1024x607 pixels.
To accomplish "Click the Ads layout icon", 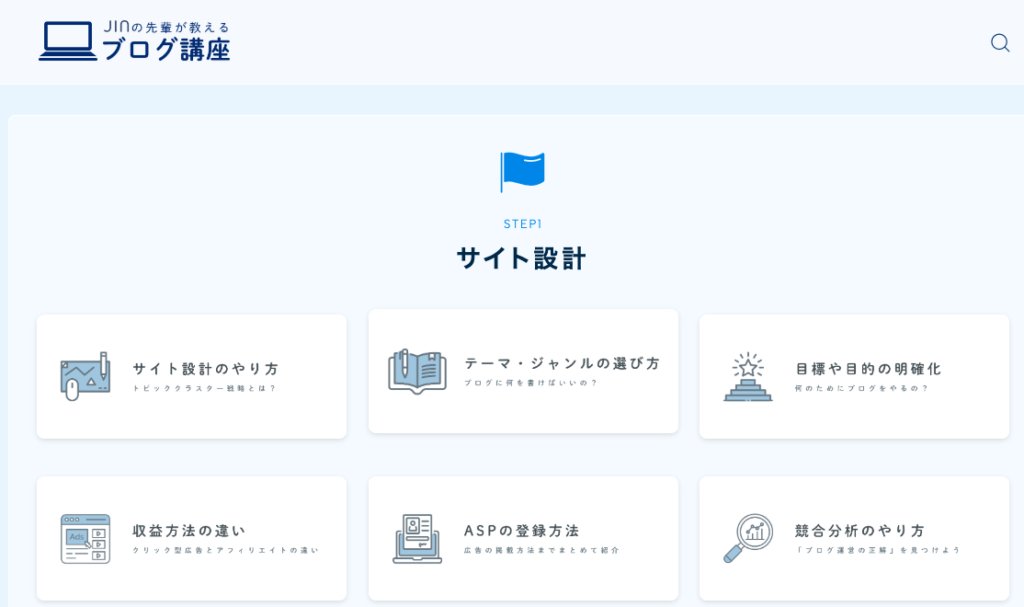I will [85, 539].
